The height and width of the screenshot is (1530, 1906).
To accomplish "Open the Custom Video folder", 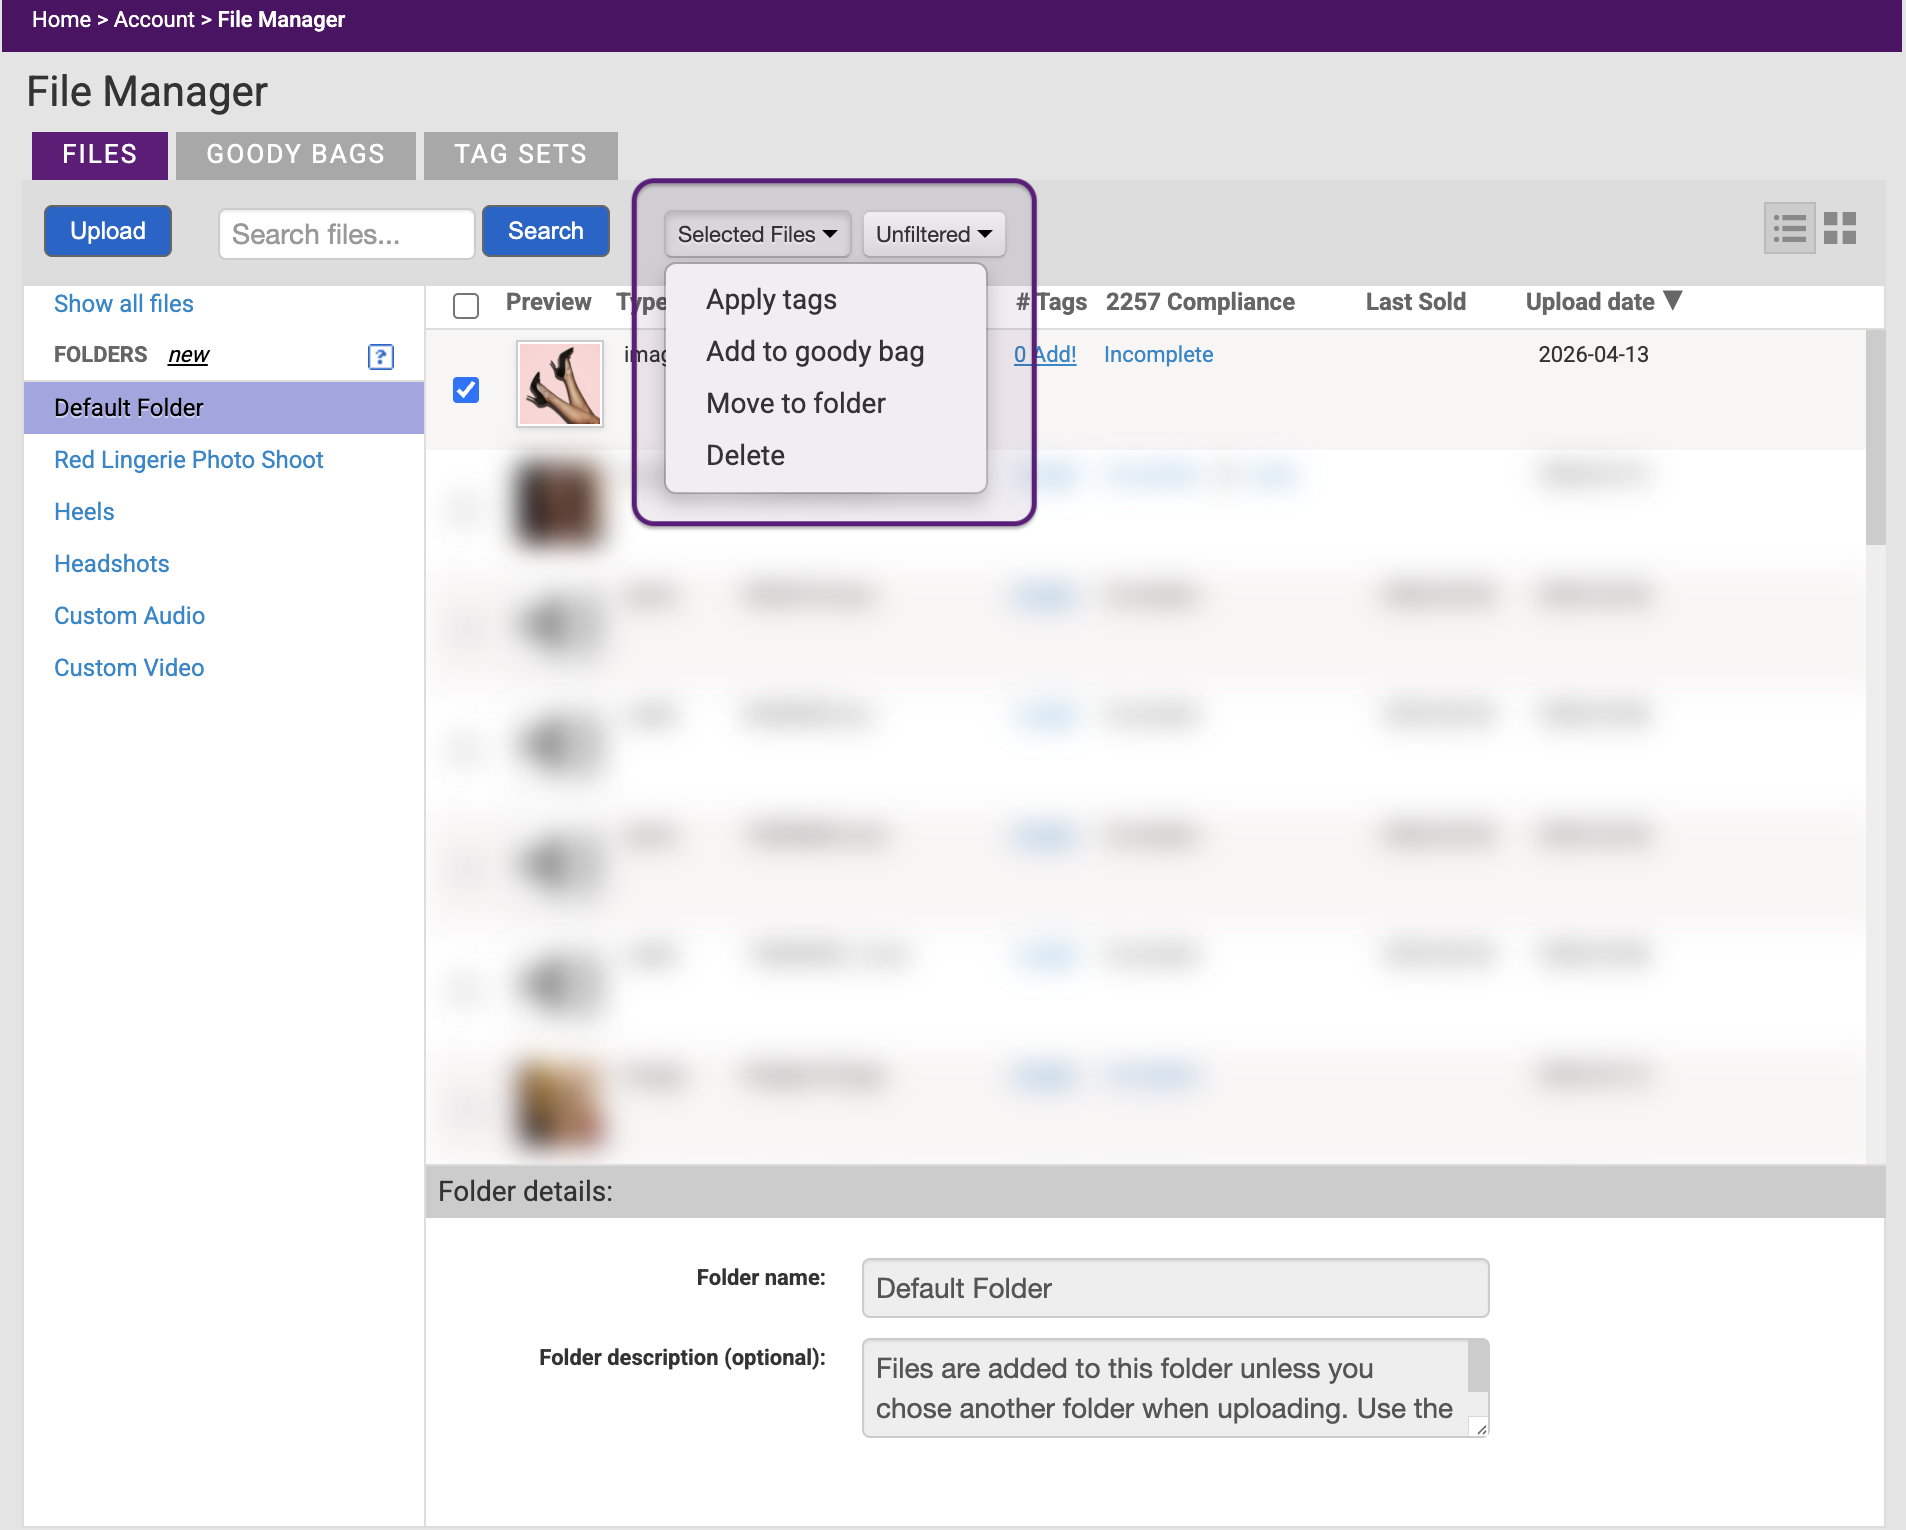I will 129,668.
